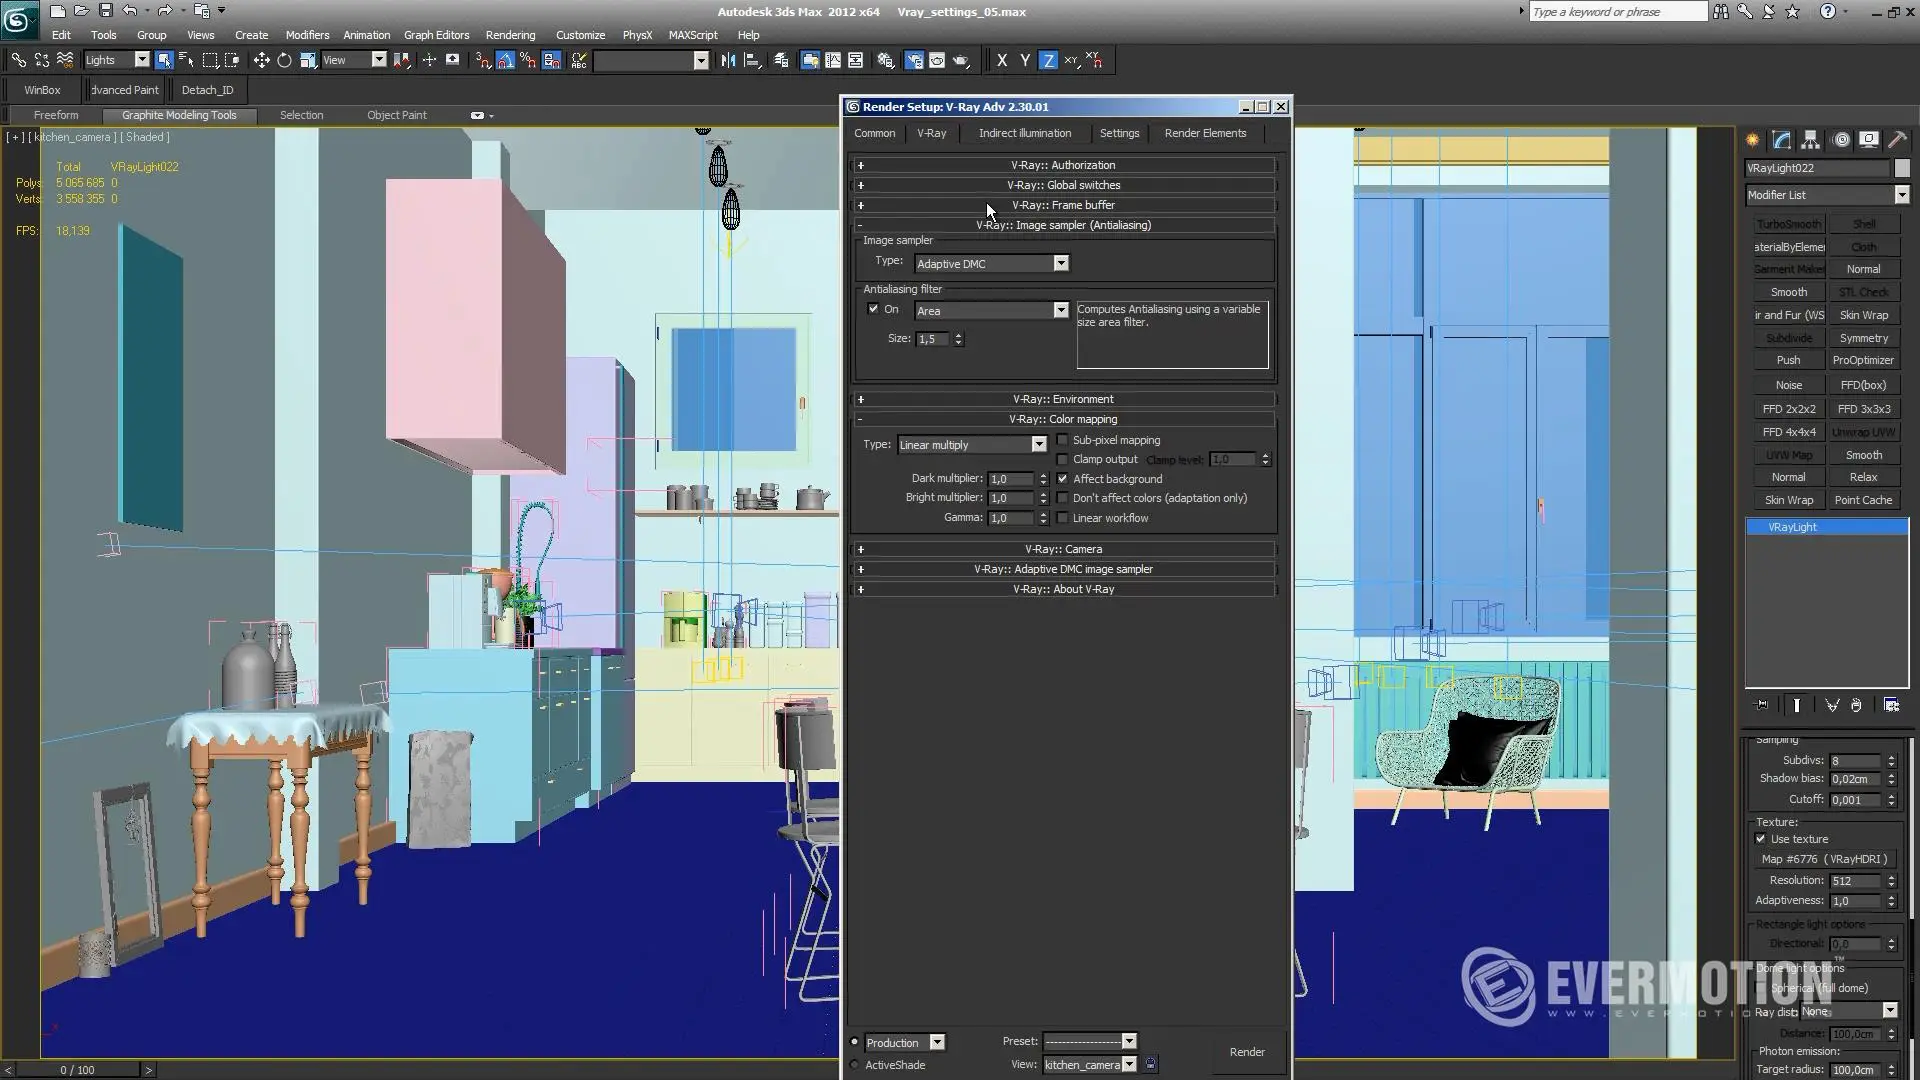
Task: Apply the ProOptimizer modifier button
Action: tap(1863, 360)
